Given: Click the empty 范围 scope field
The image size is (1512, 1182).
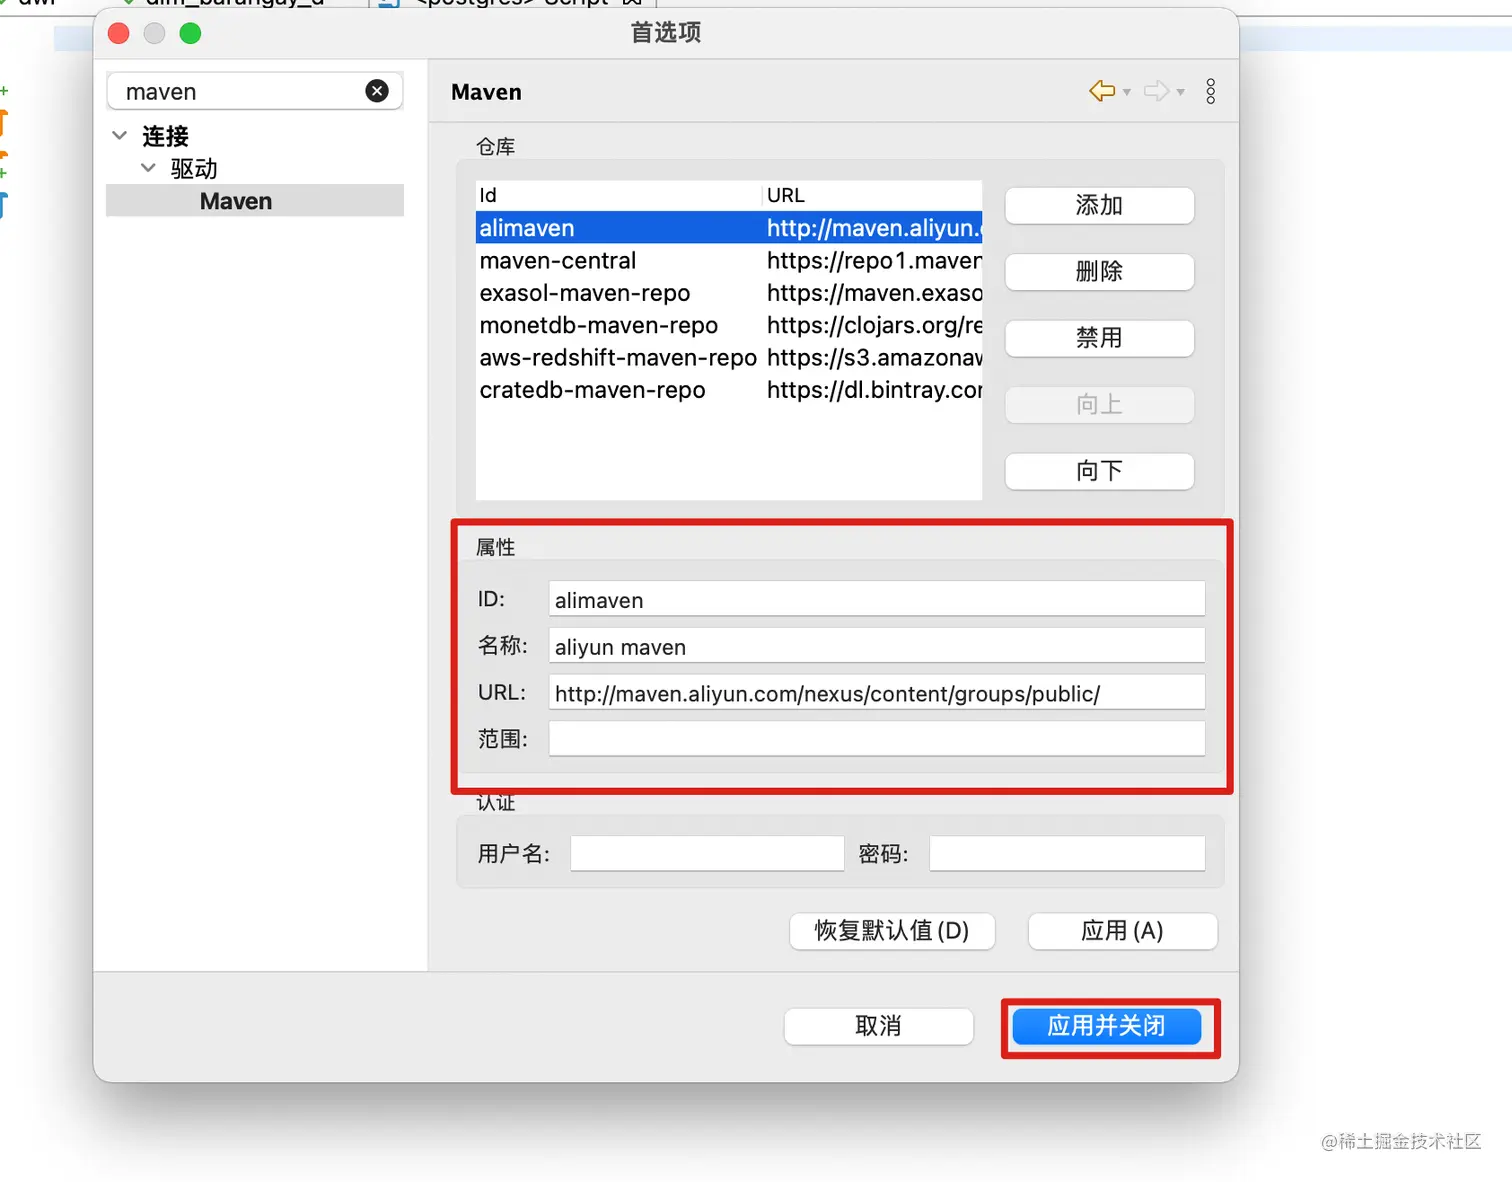Looking at the screenshot, I should [877, 739].
